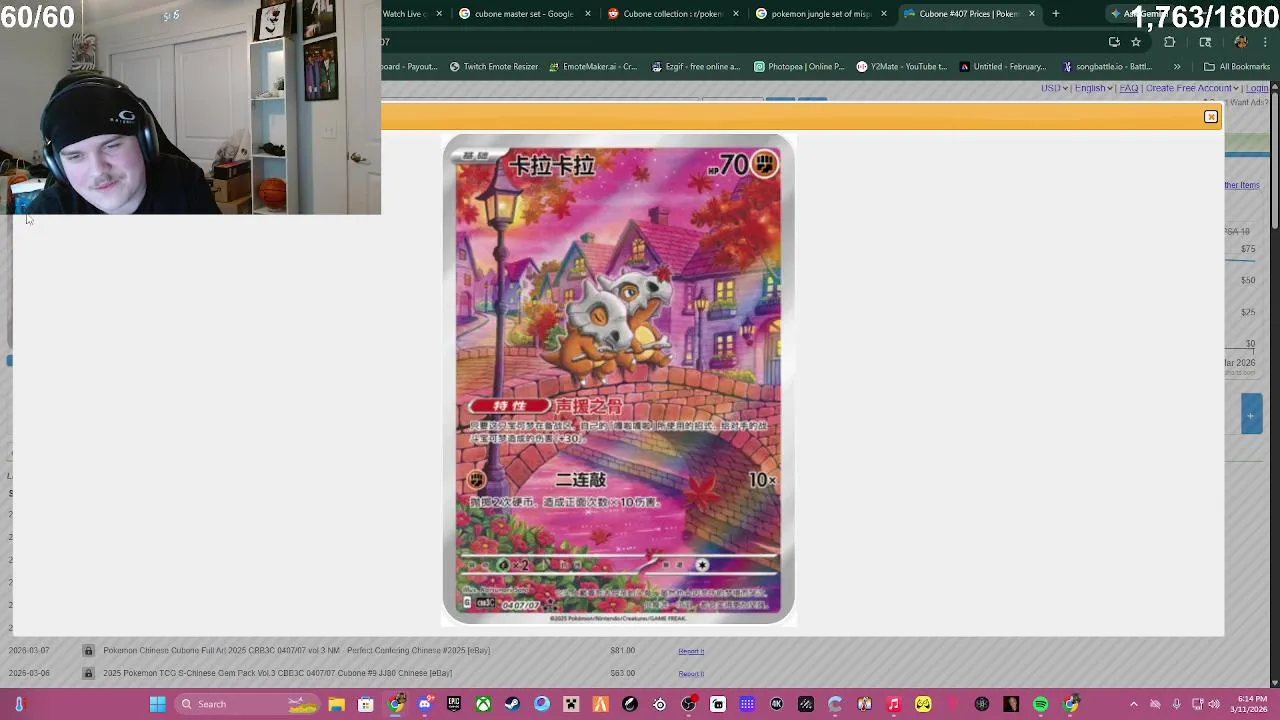Open File Explorer from the taskbar
Viewport: 1280px width, 720px height.
click(x=337, y=704)
